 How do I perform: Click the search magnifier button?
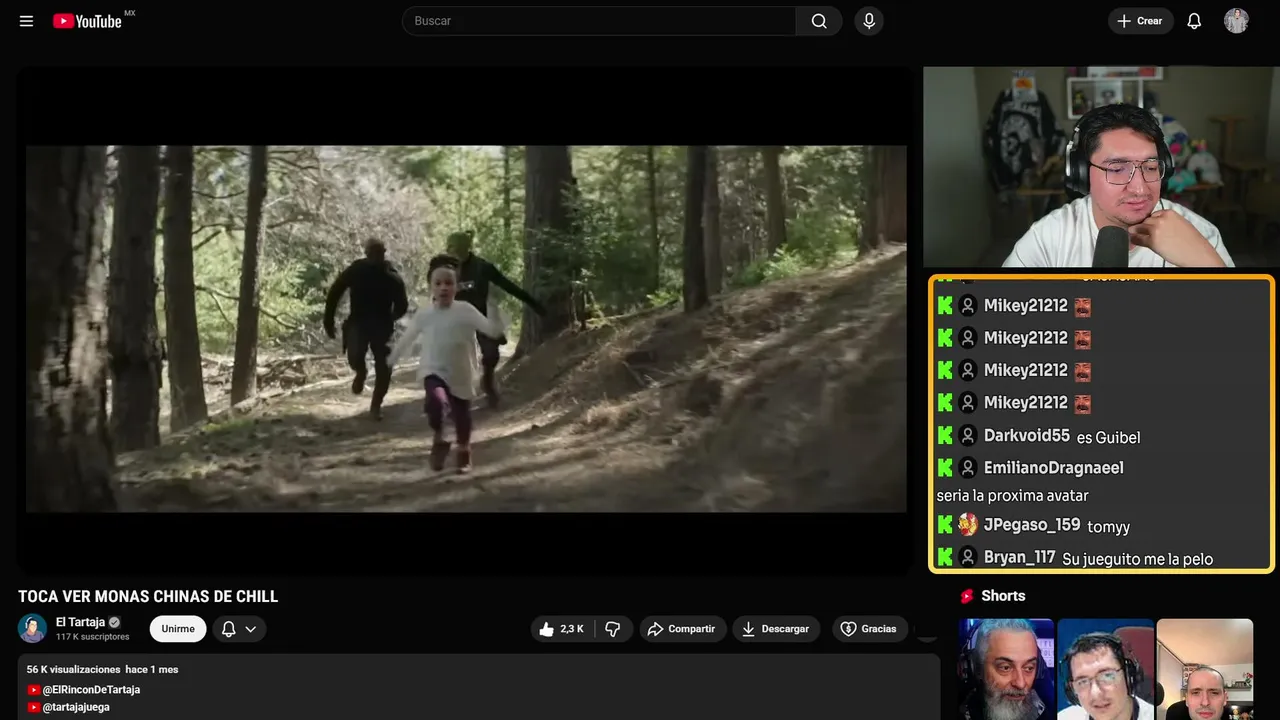click(819, 21)
